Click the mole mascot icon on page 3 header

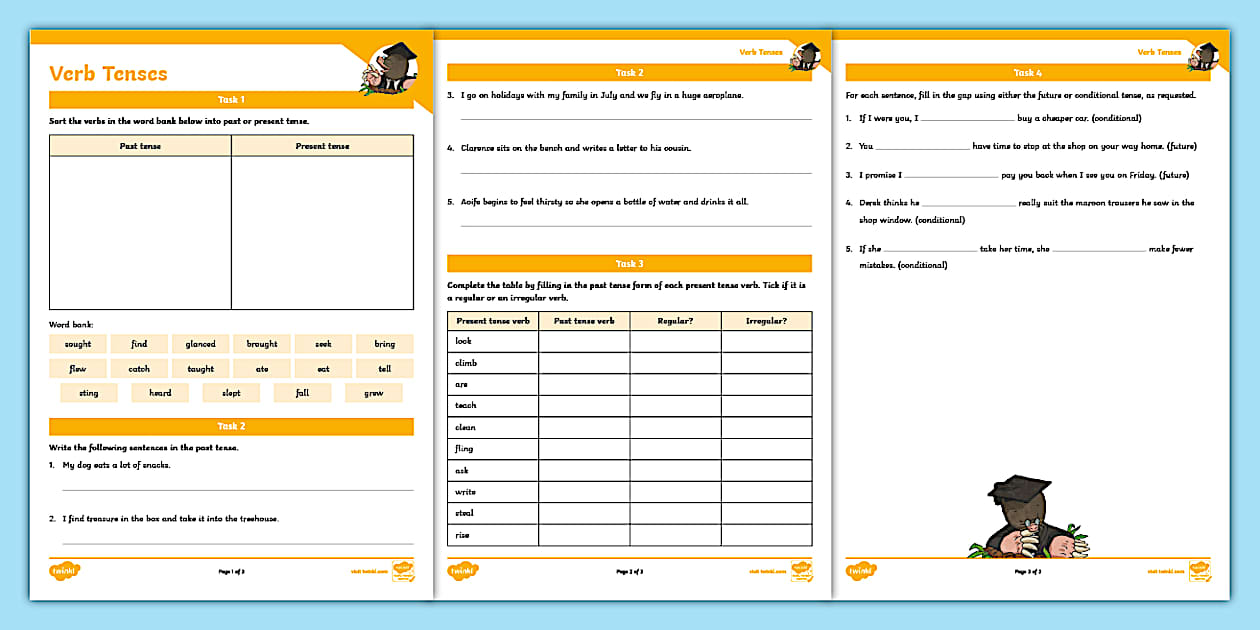pyautogui.click(x=1203, y=55)
